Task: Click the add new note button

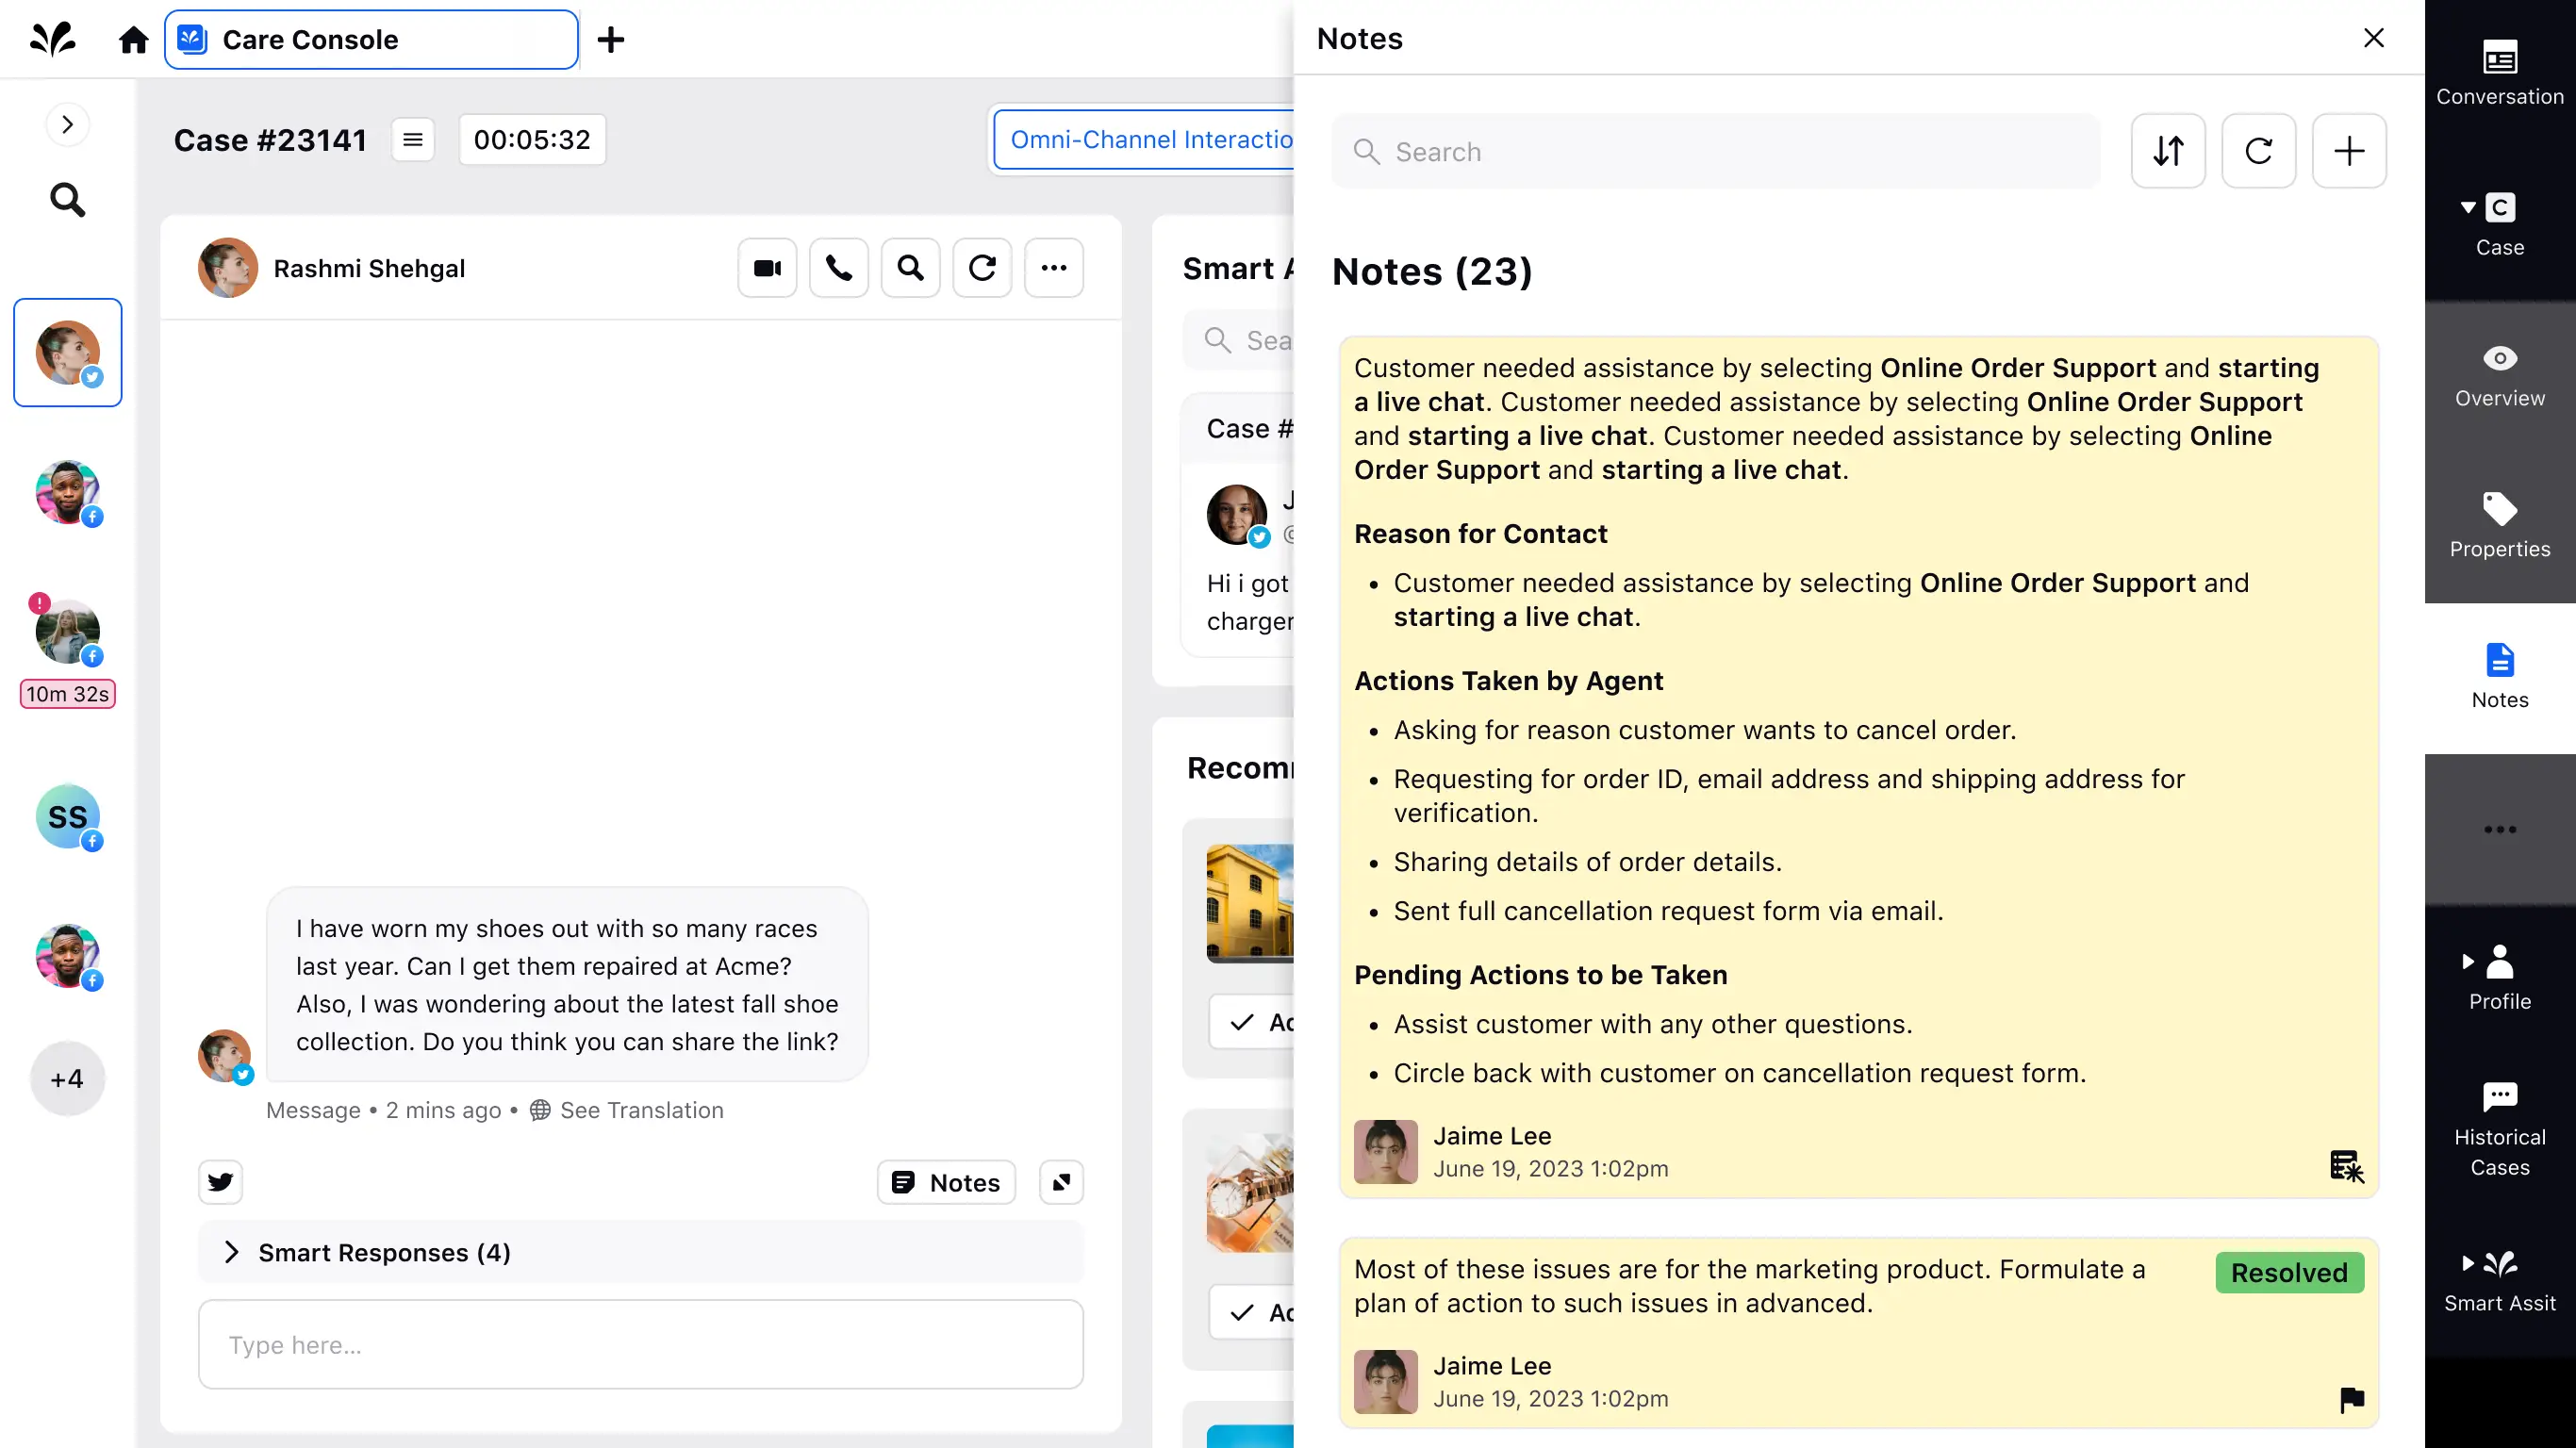Action: pos(2348,150)
